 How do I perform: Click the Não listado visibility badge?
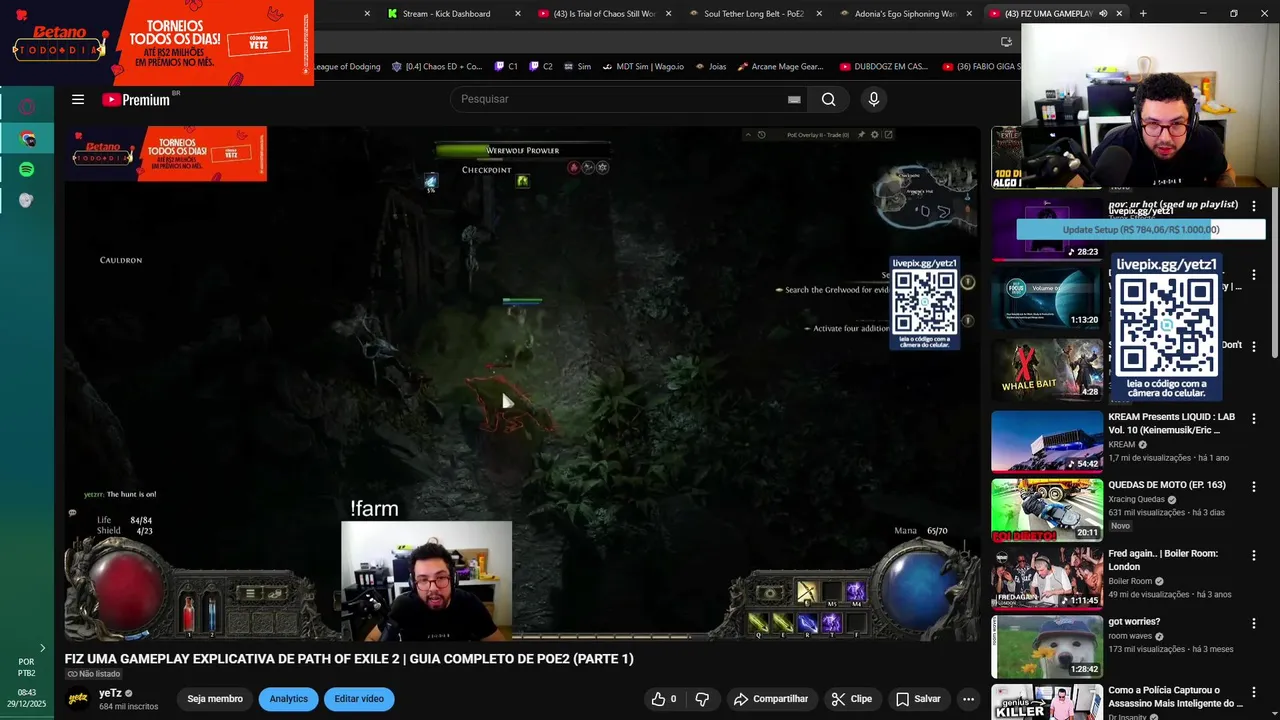click(93, 674)
